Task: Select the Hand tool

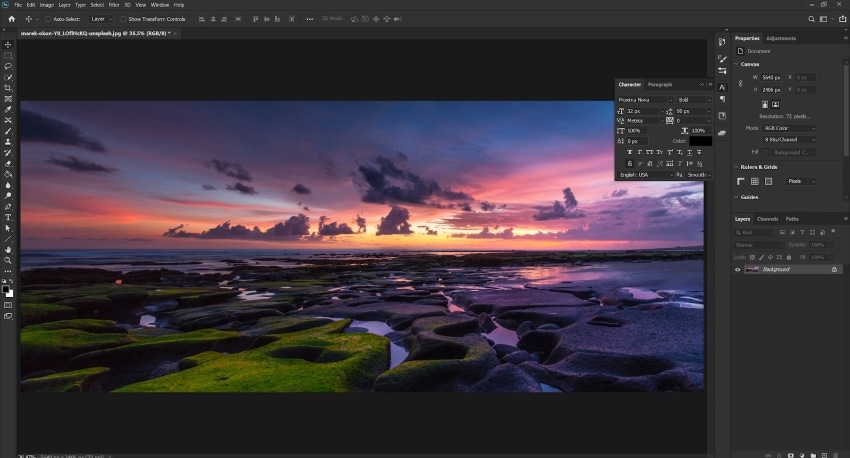Action: coord(8,249)
